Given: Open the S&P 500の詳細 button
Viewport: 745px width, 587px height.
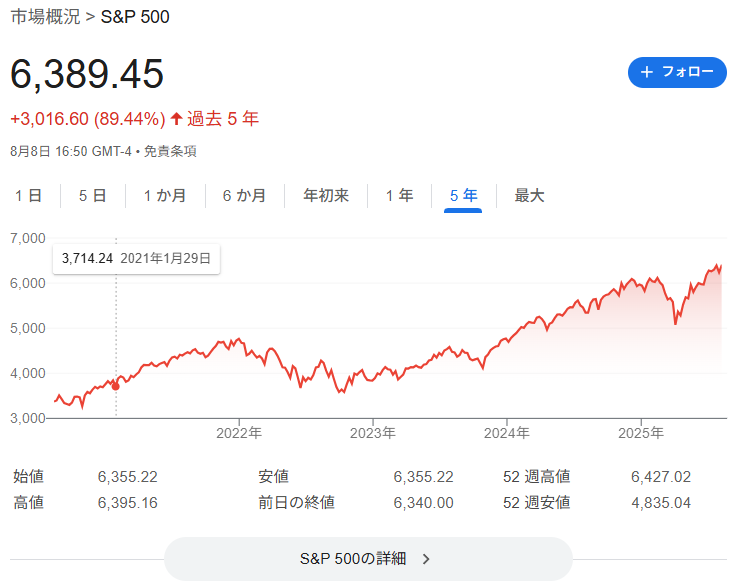Looking at the screenshot, I should tap(368, 558).
